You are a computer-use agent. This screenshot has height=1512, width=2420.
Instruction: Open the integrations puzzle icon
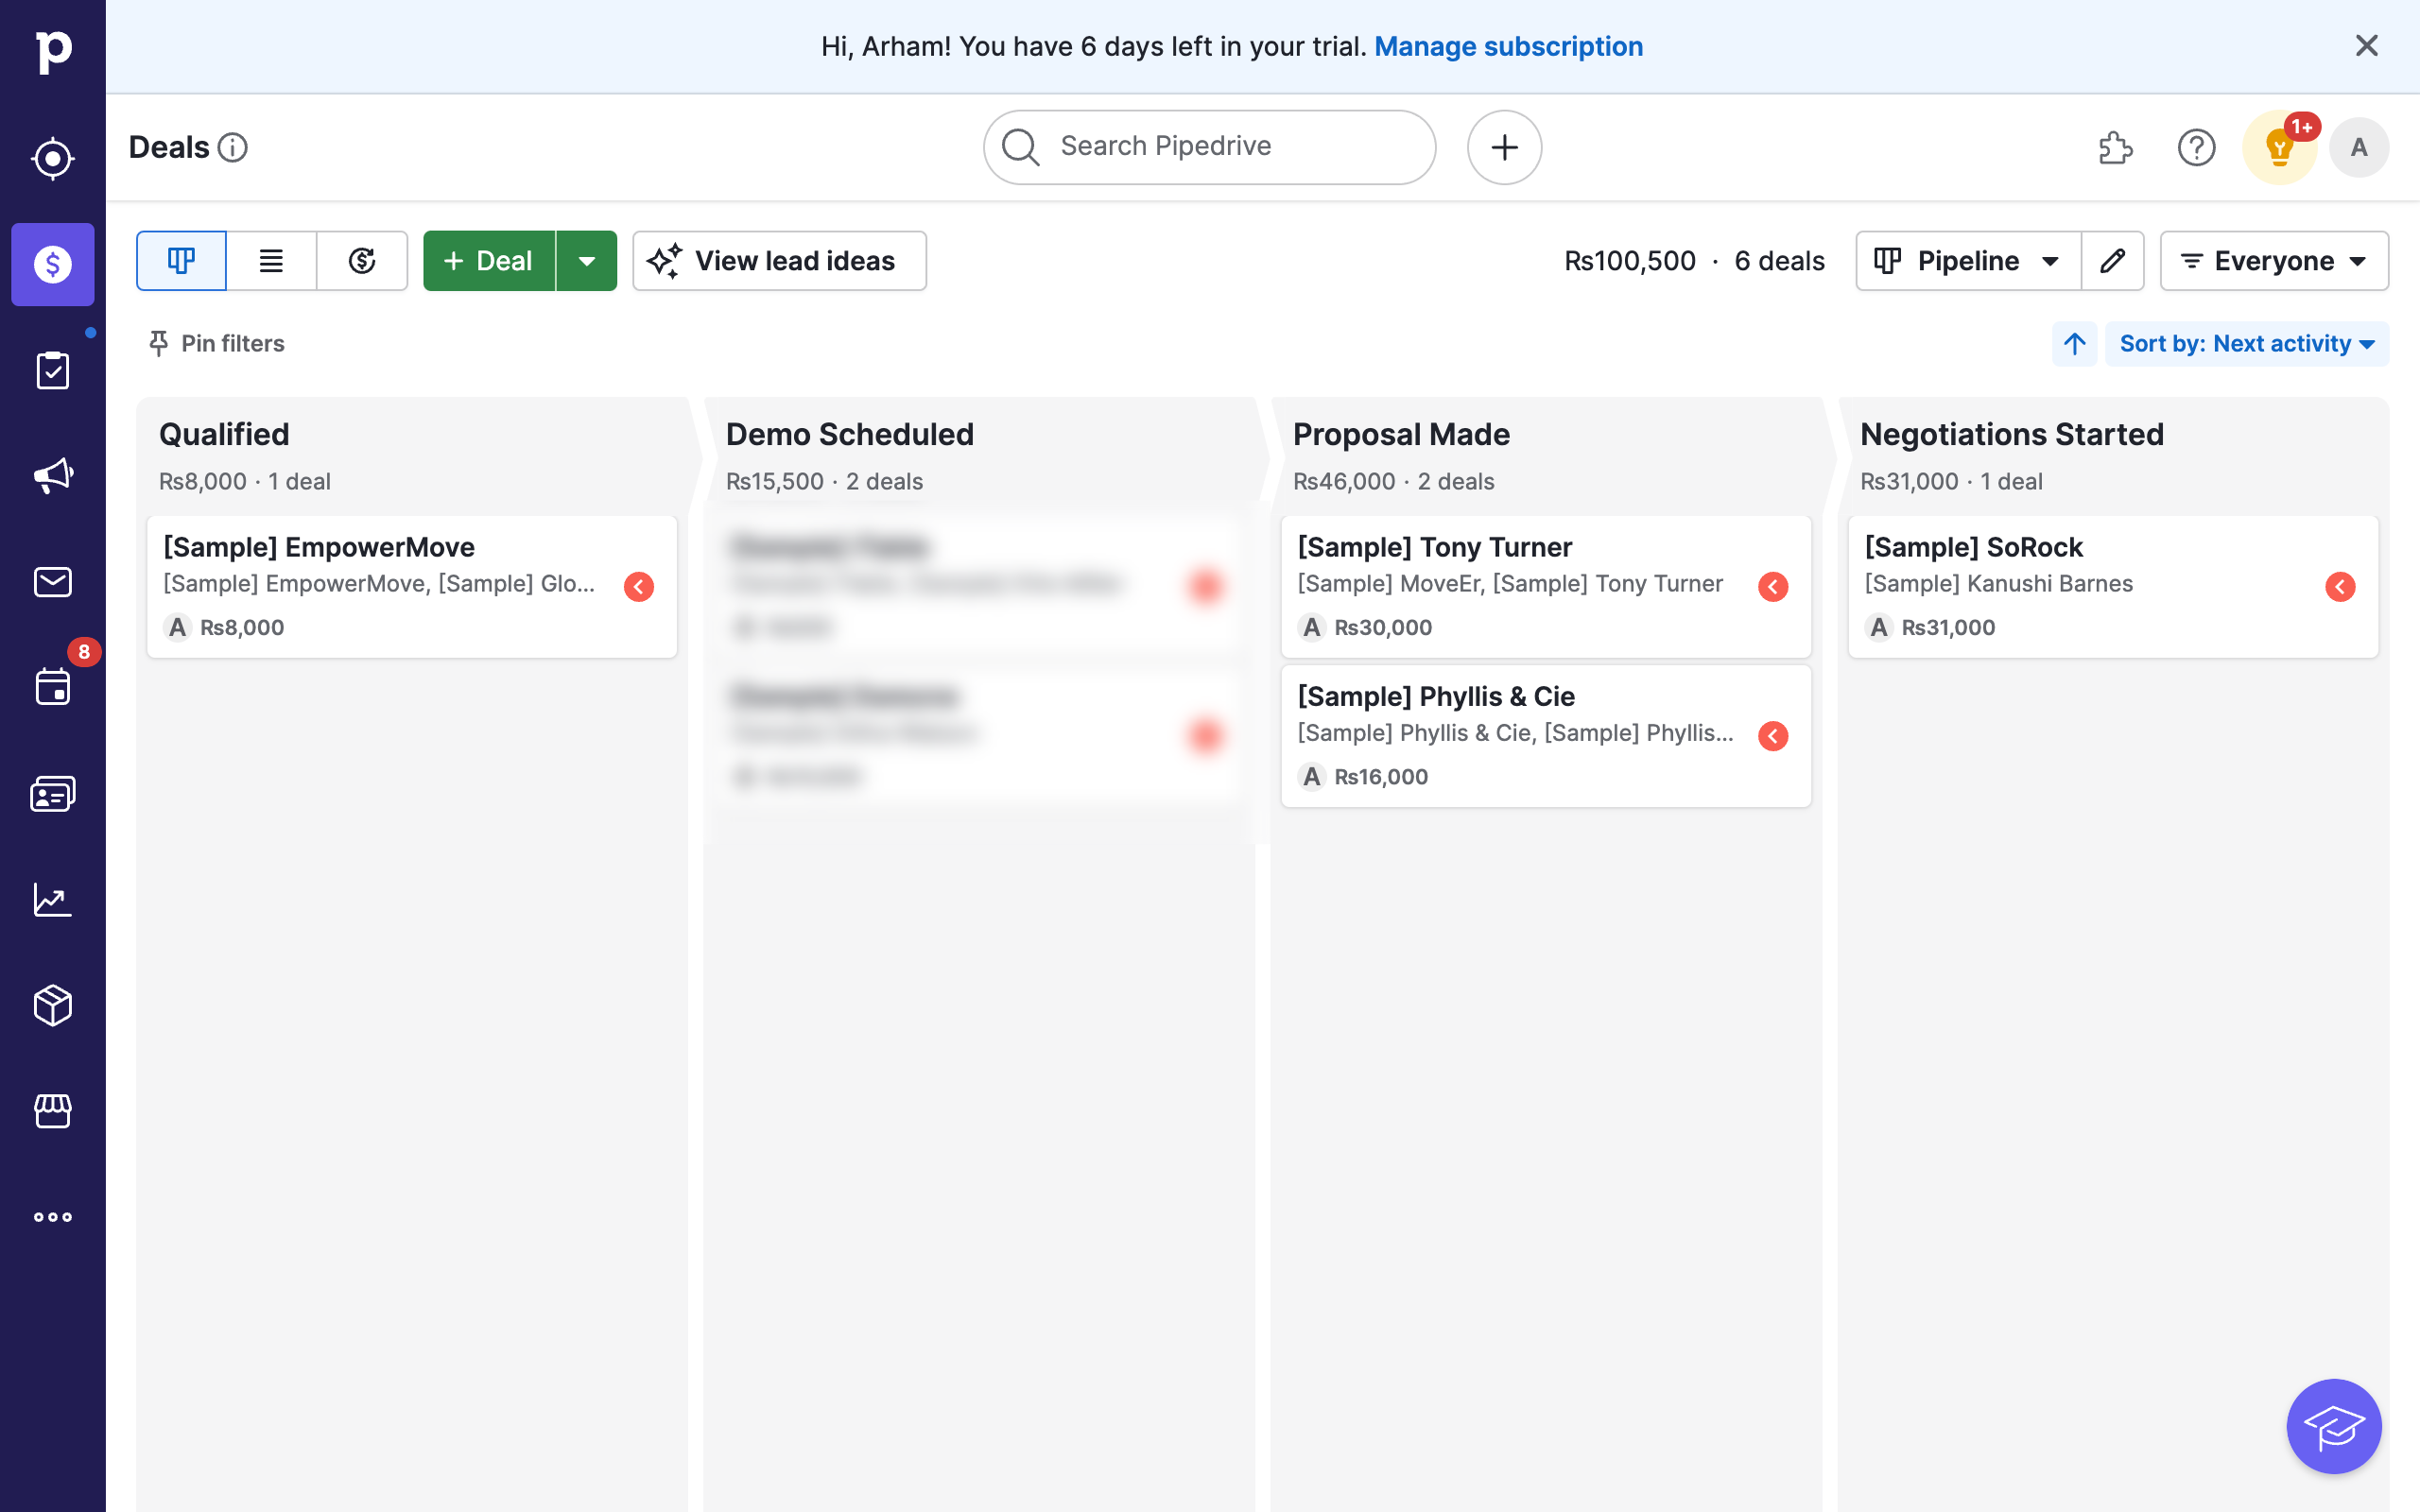tap(2115, 147)
